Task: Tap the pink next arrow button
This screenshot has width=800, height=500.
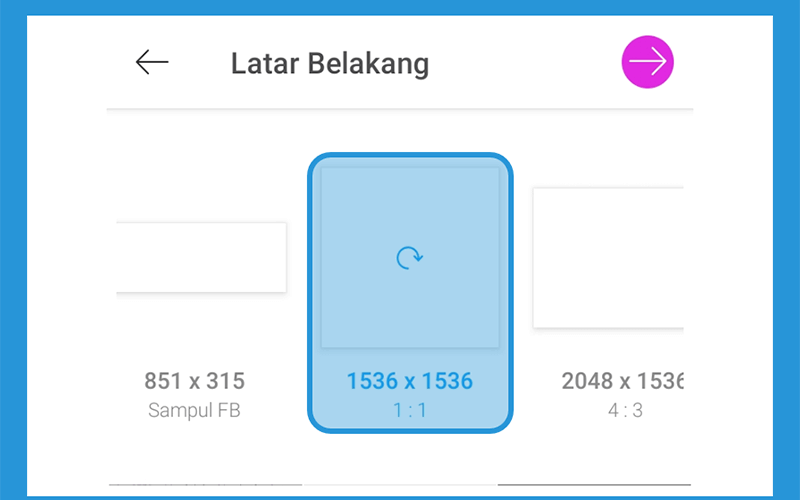Action: [x=647, y=62]
